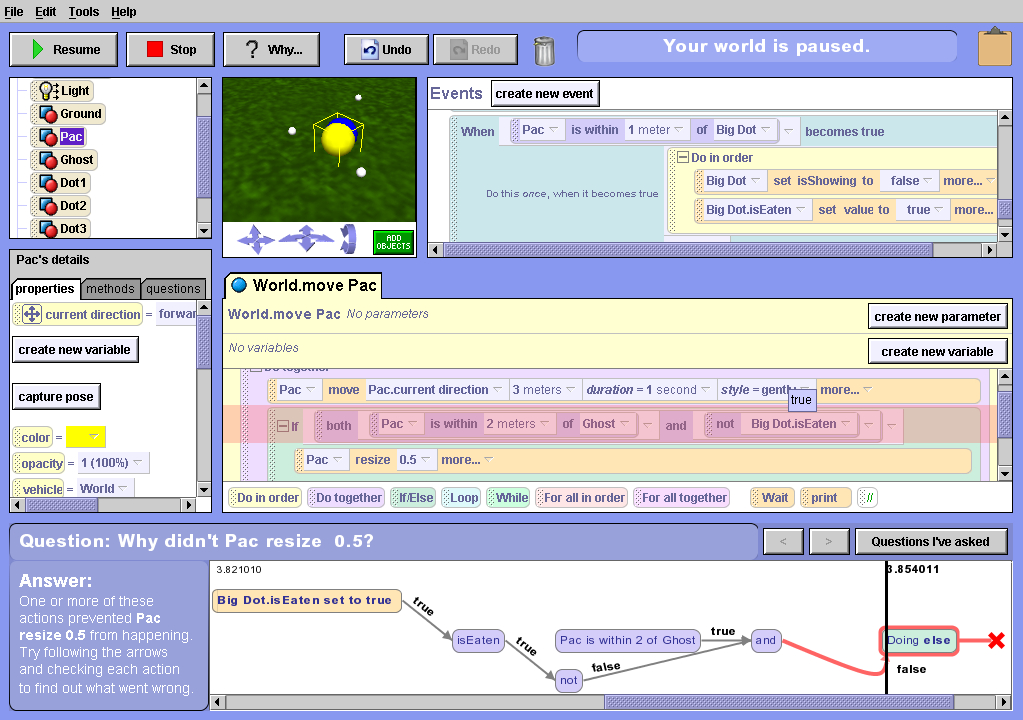Click the trash can icon
Image resolution: width=1023 pixels, height=720 pixels.
point(544,50)
